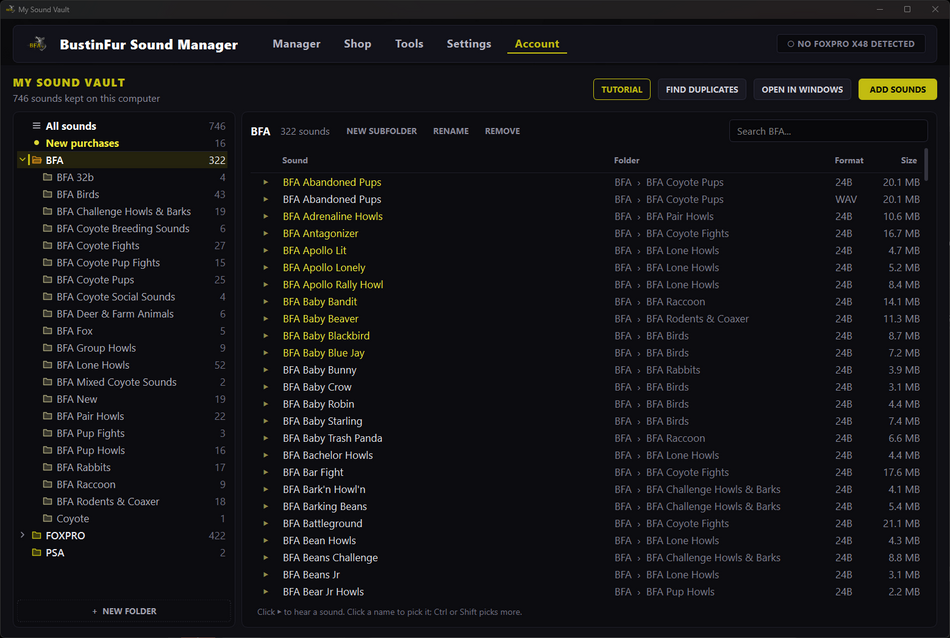Viewport: 950px width, 638px height.
Task: Open the Manager tab
Action: [296, 44]
